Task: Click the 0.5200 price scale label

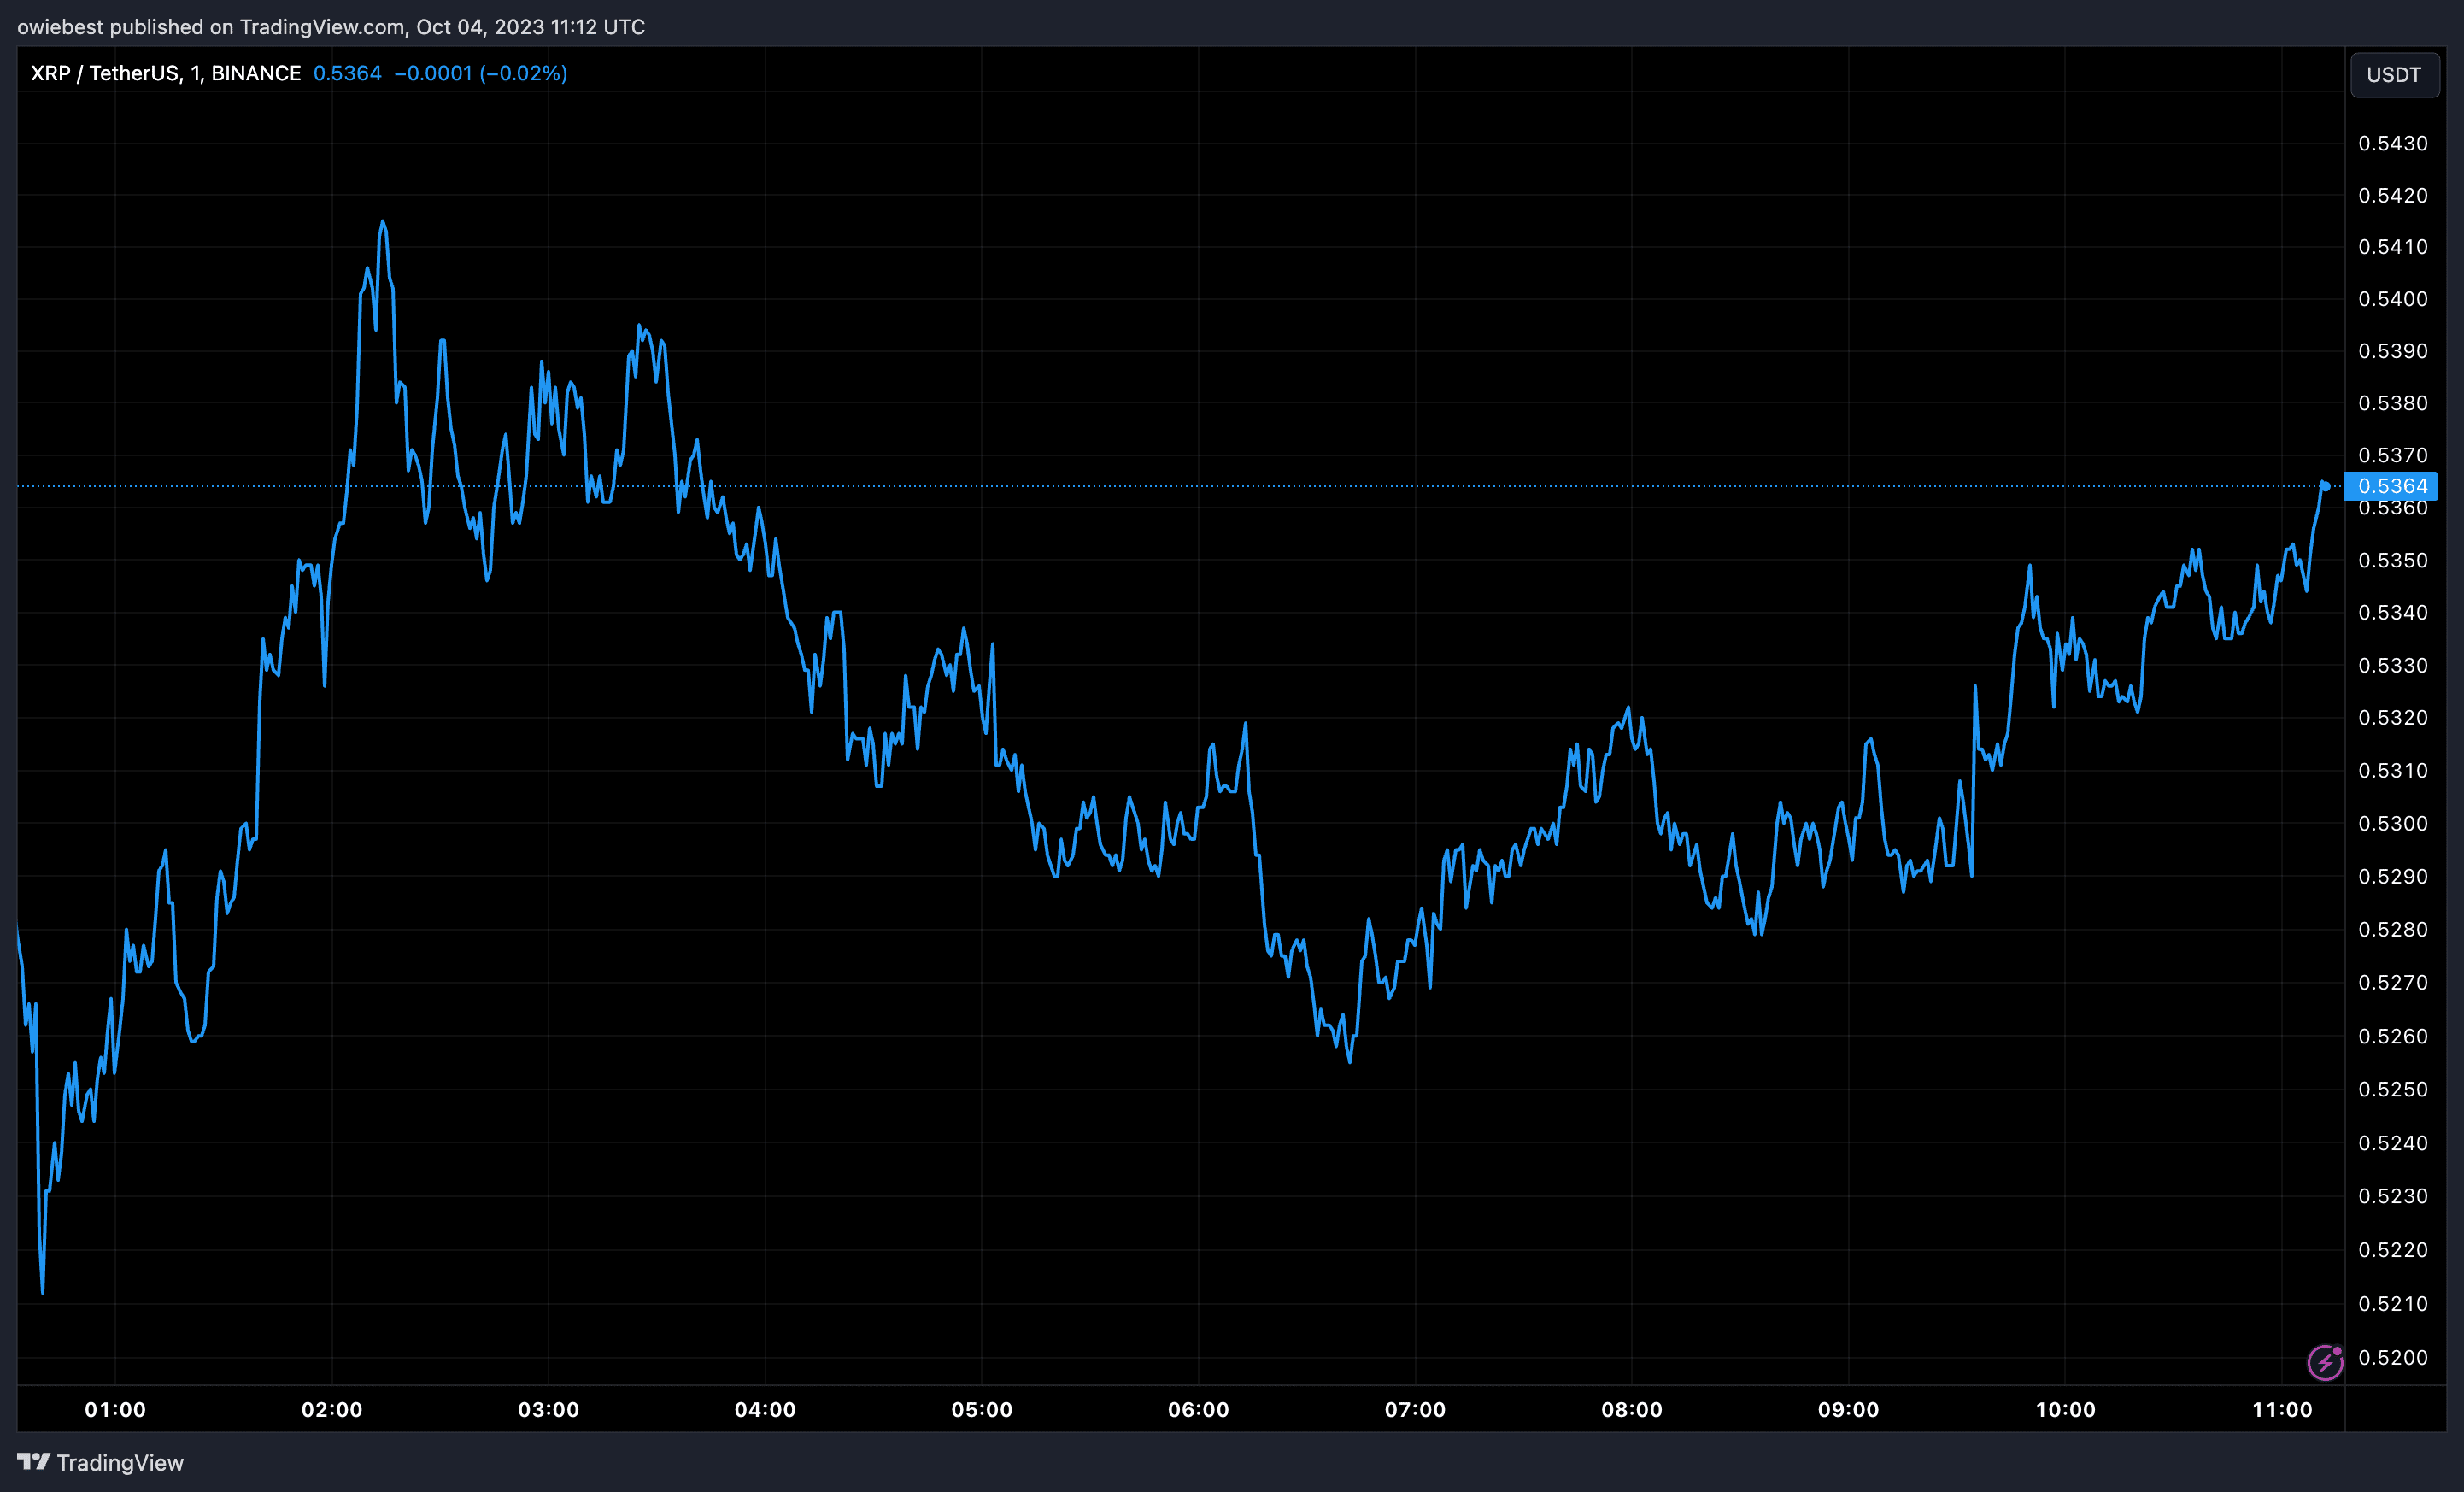Action: point(2392,1357)
